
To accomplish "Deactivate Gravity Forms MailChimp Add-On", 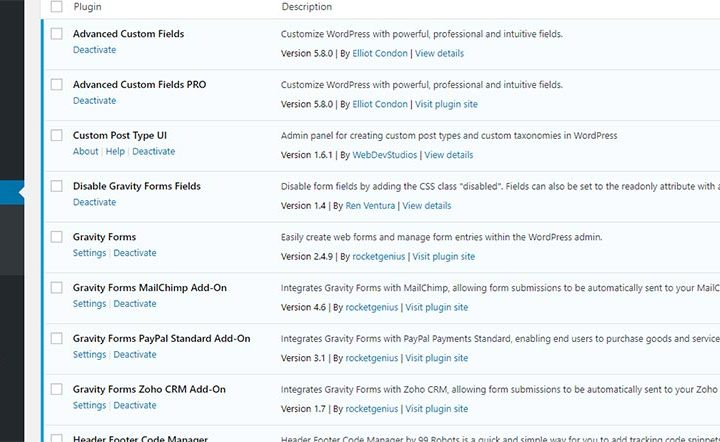I will click(x=135, y=304).
